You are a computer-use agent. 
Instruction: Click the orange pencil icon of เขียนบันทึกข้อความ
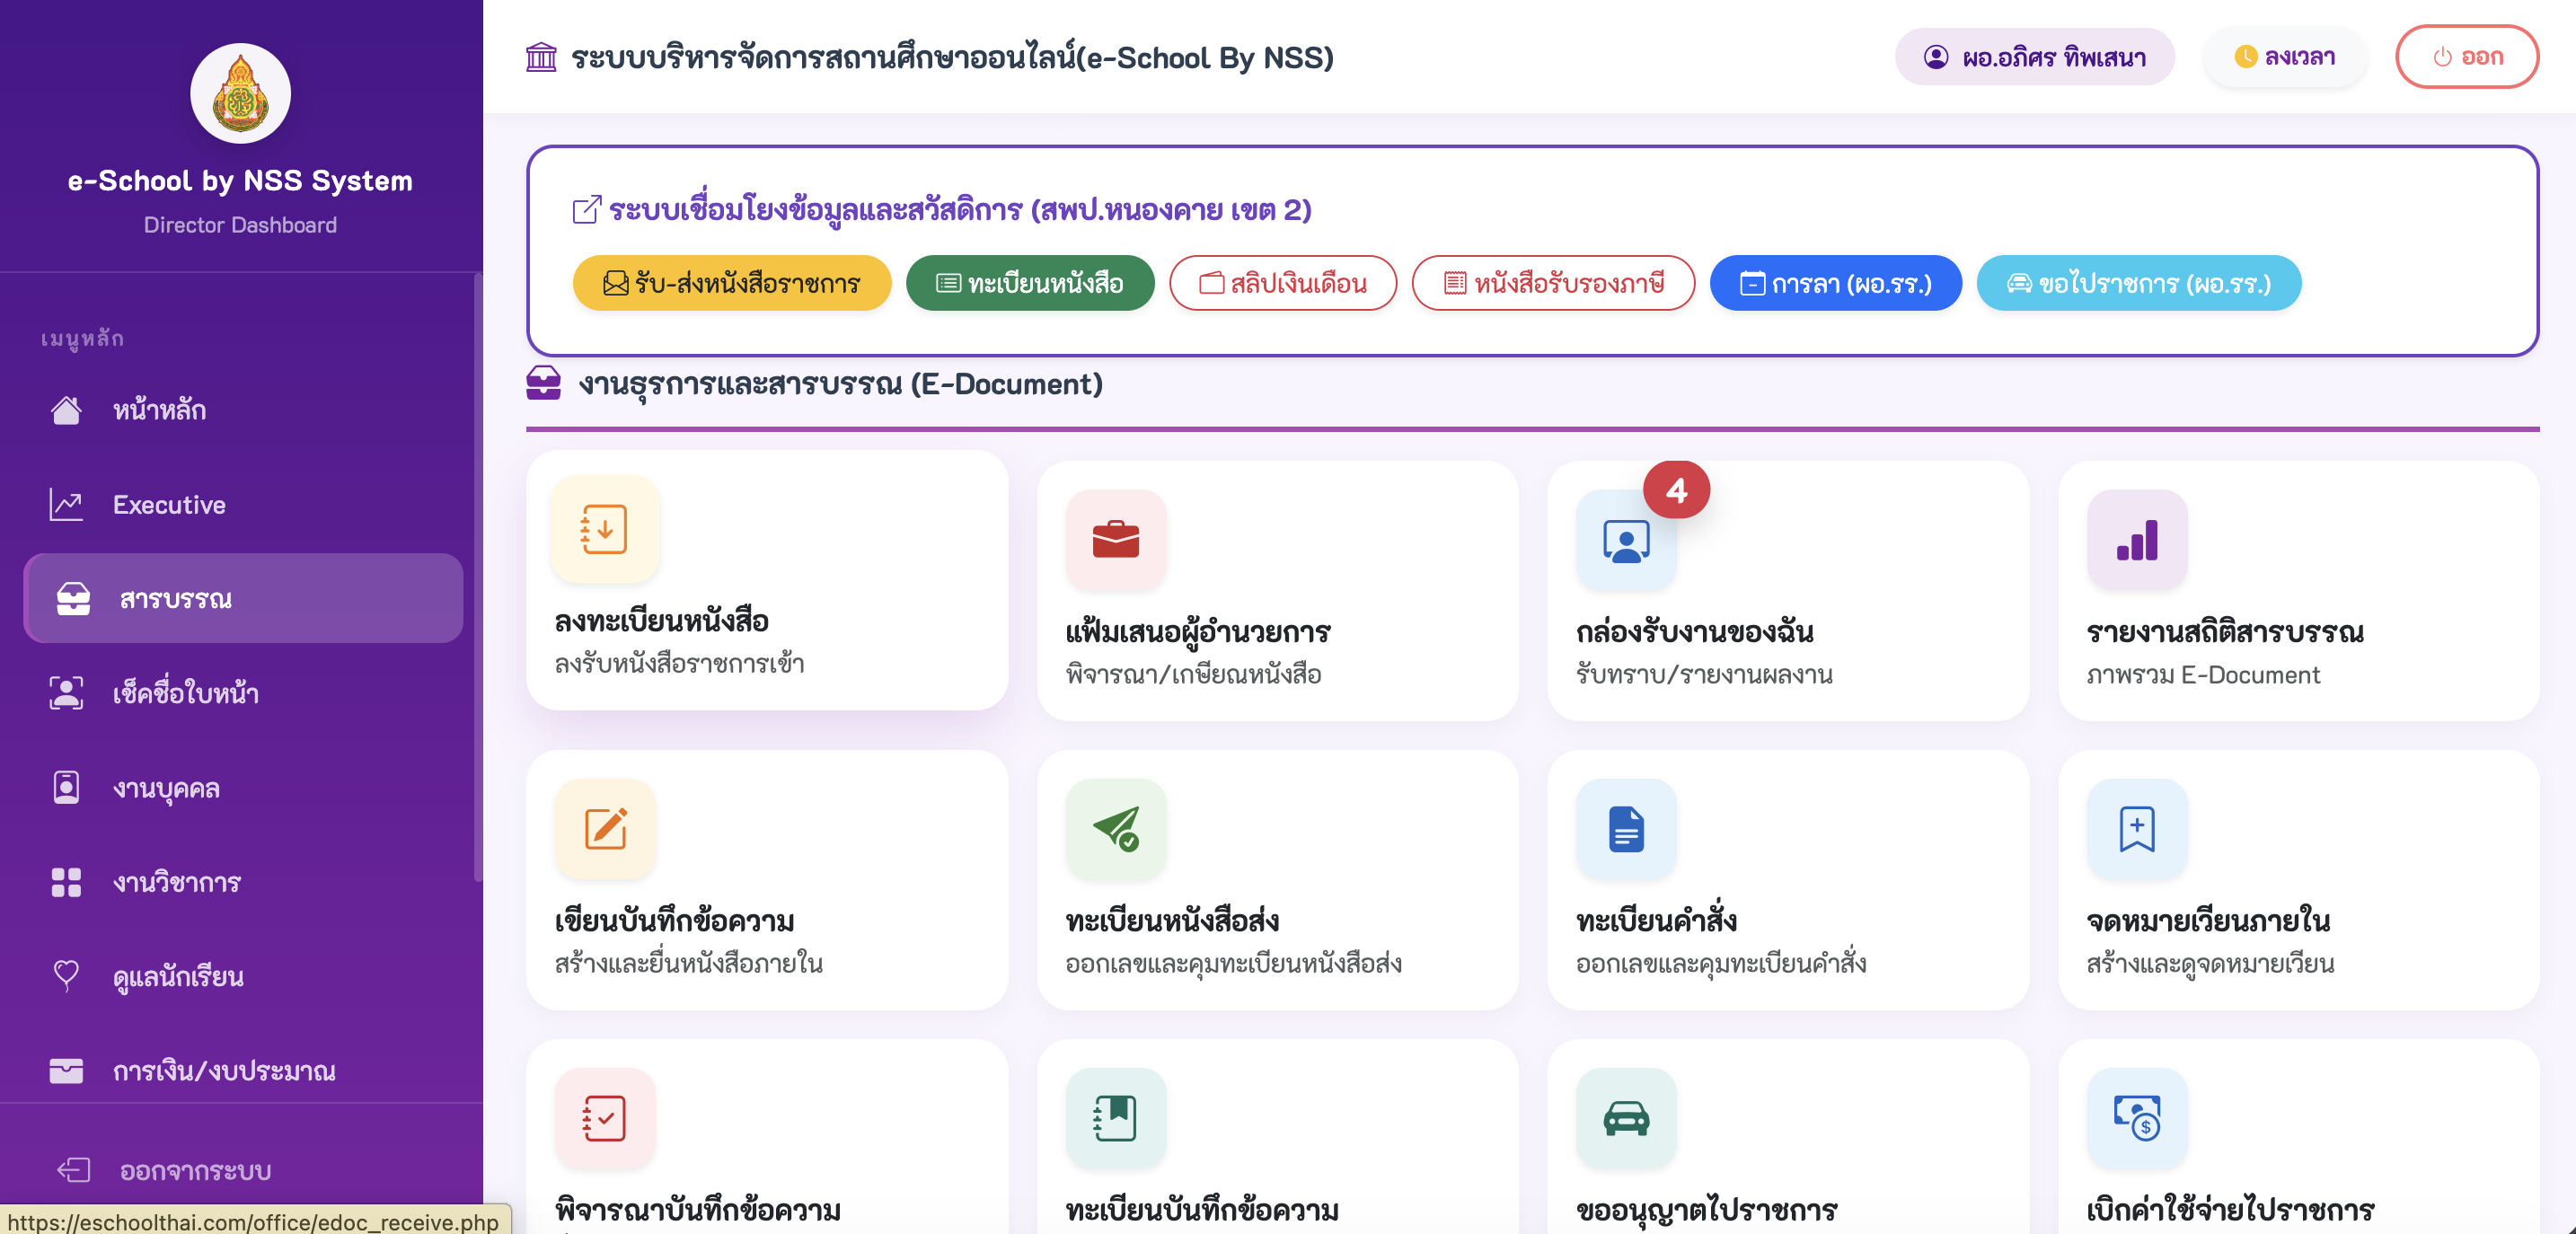(605, 829)
